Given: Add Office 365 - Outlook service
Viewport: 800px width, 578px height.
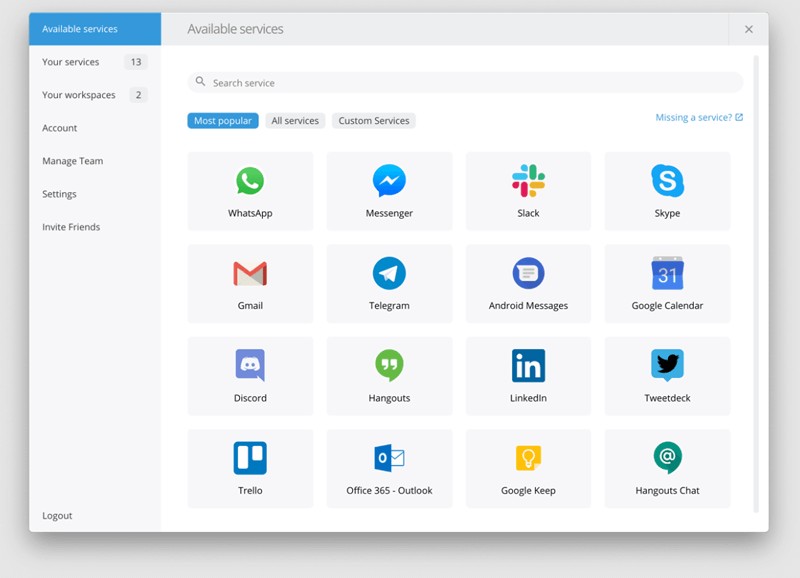Looking at the screenshot, I should point(389,467).
